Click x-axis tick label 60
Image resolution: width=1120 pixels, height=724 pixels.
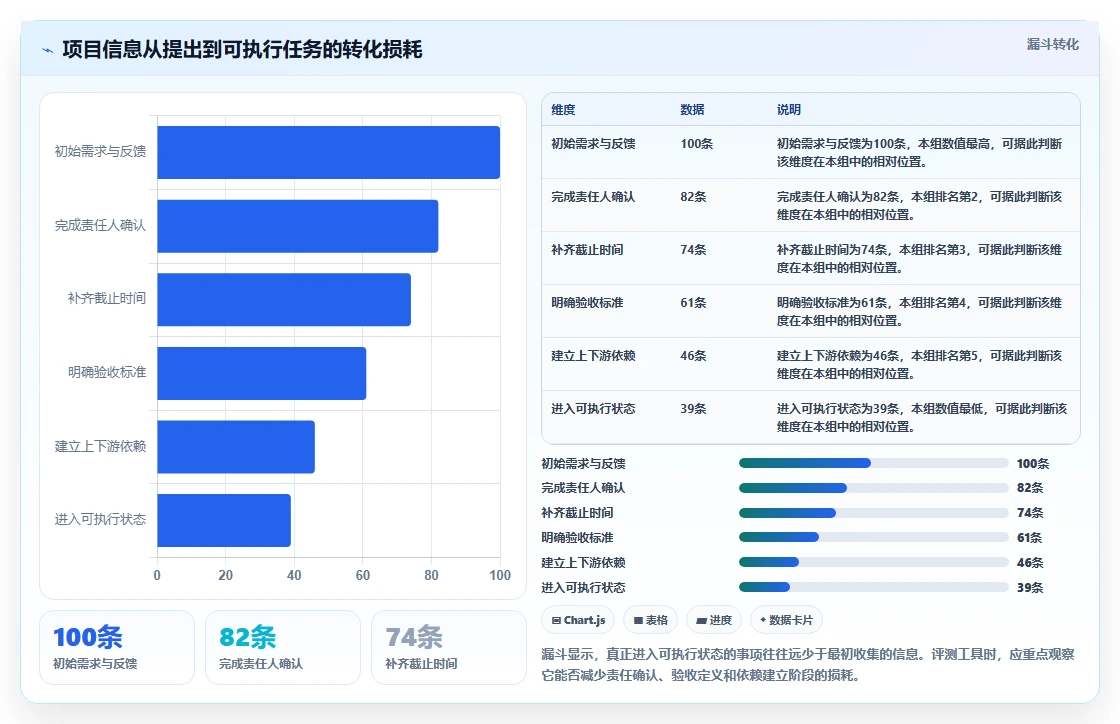point(363,575)
